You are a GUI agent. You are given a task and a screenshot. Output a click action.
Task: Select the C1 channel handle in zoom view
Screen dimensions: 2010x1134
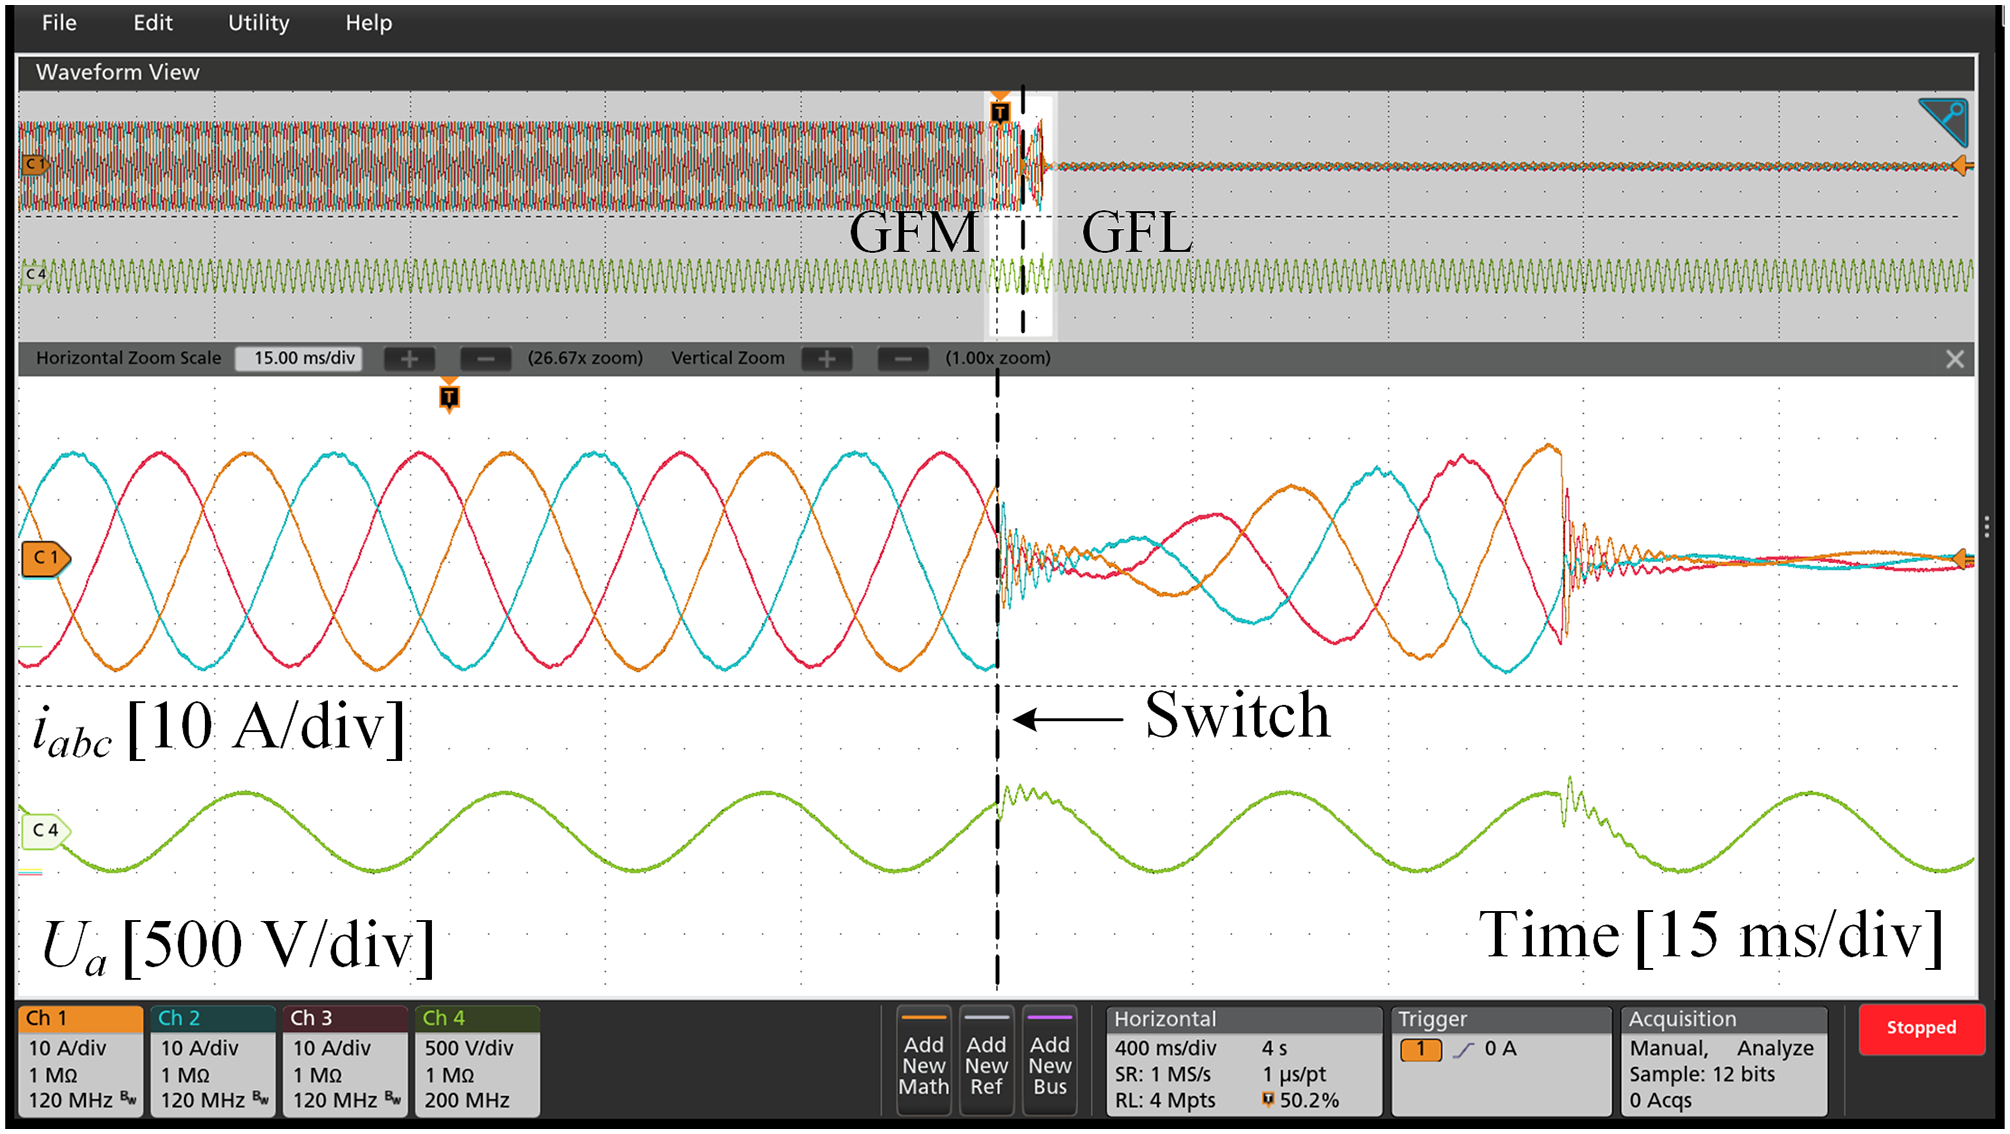click(x=45, y=559)
